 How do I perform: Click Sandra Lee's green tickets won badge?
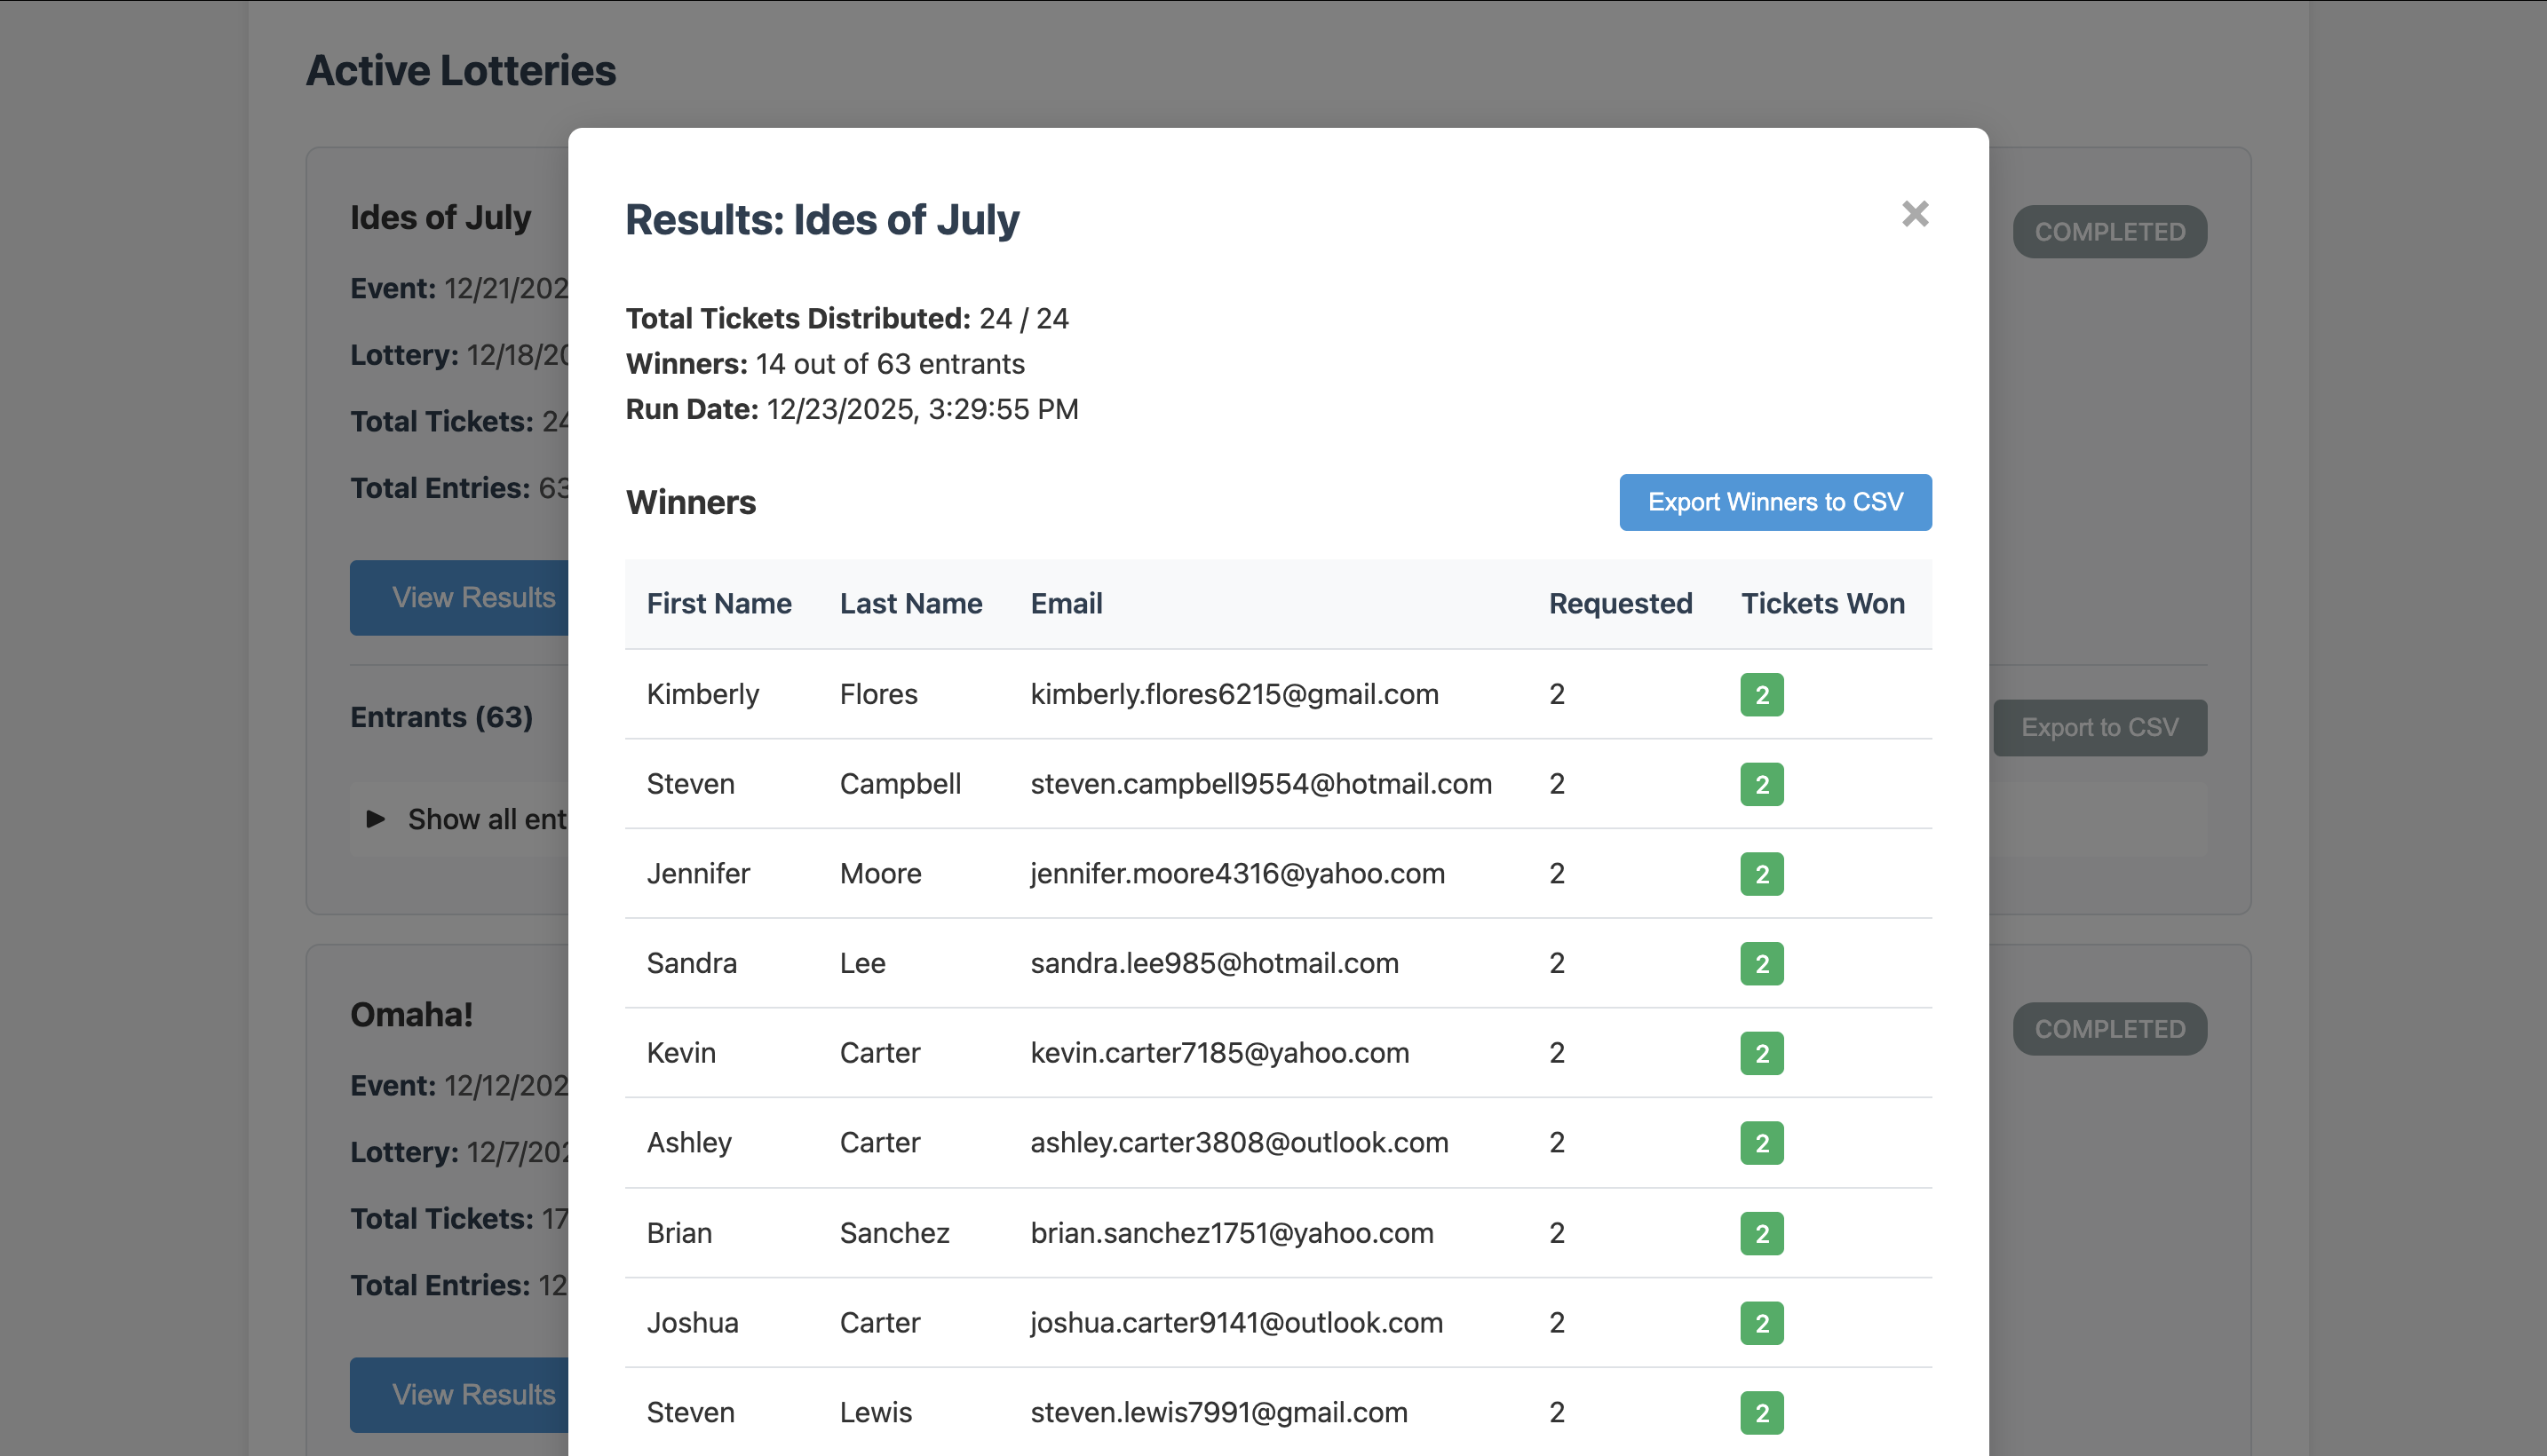1762,963
